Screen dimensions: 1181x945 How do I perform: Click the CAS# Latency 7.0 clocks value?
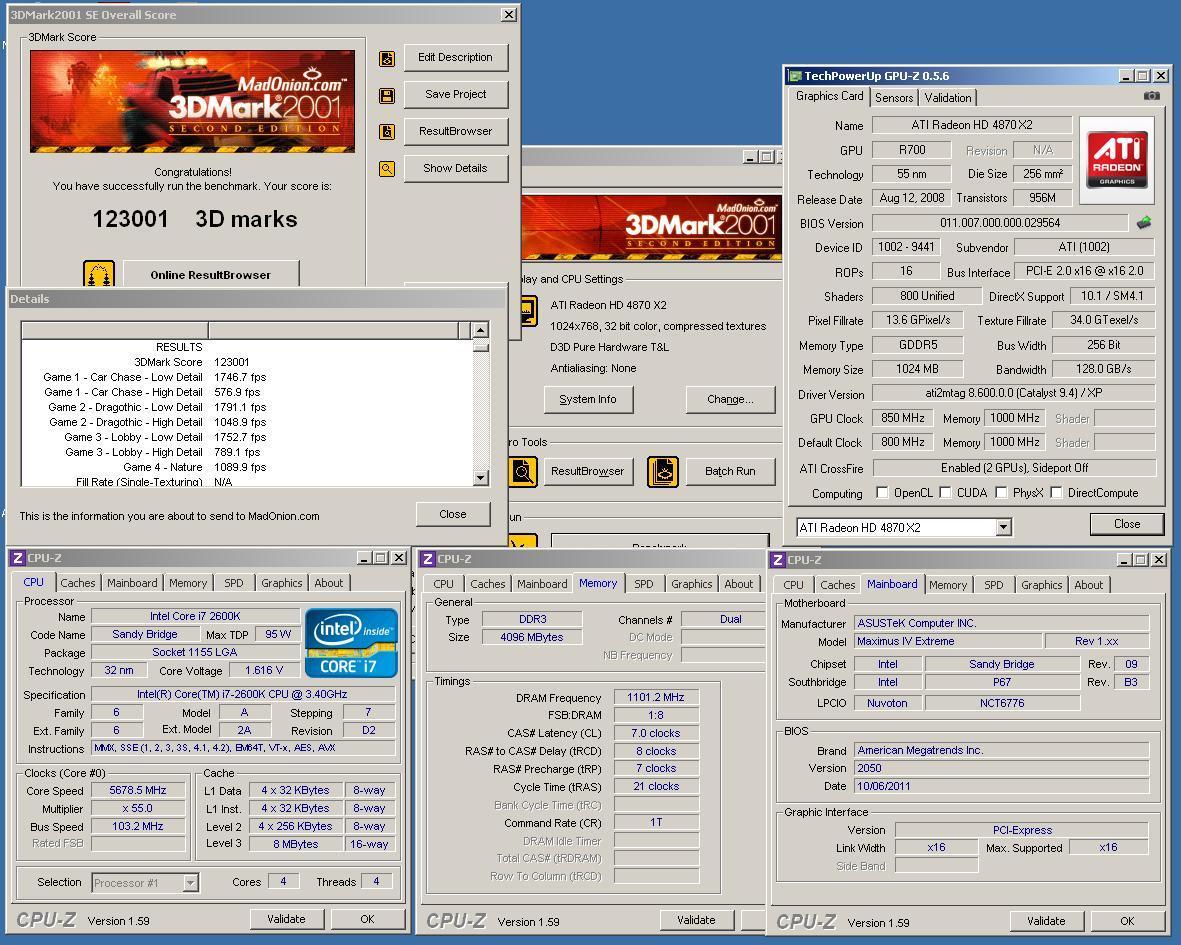tap(656, 733)
